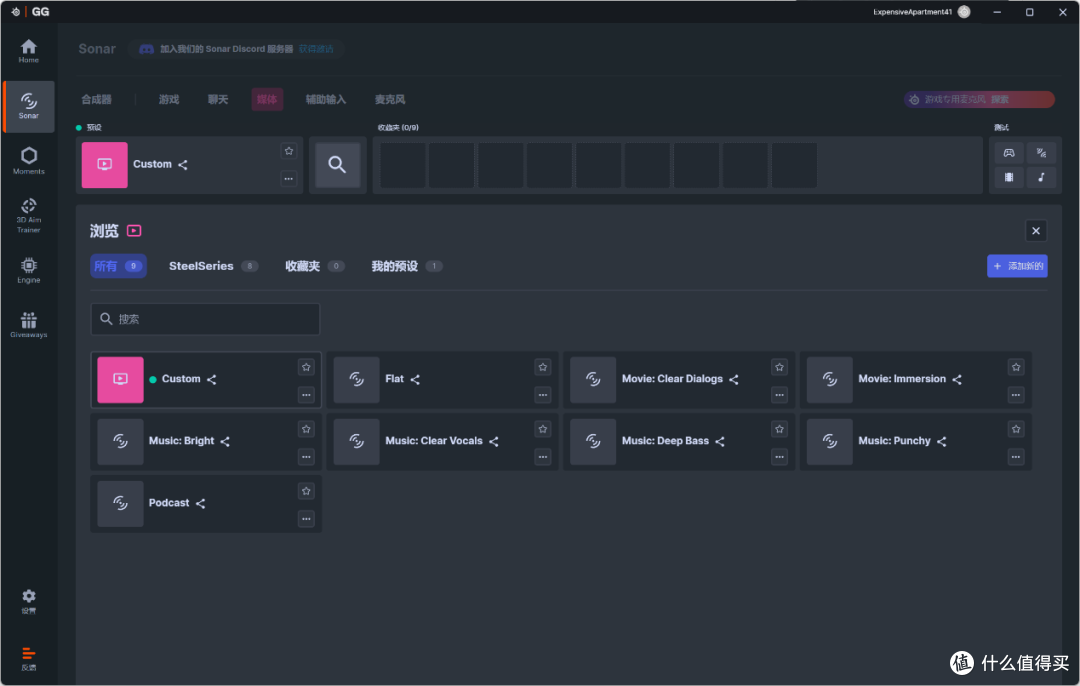Show 我的预设 presets filter

[406, 266]
